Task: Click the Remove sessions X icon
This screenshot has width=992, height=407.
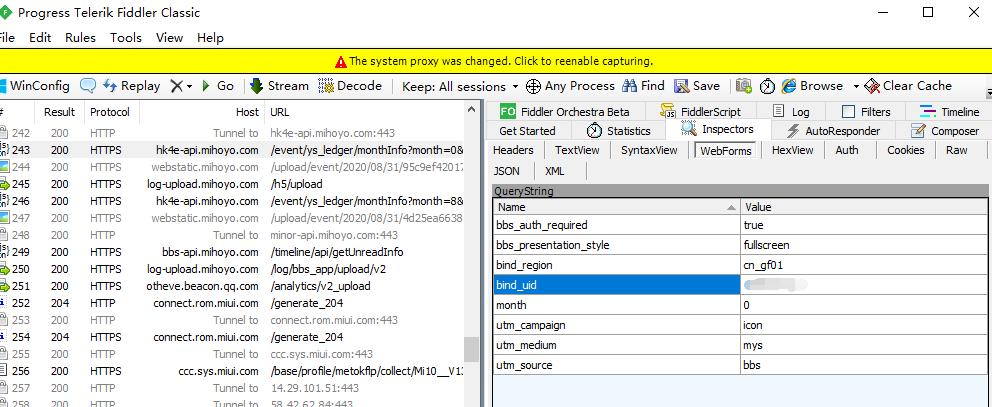Action: click(x=177, y=86)
